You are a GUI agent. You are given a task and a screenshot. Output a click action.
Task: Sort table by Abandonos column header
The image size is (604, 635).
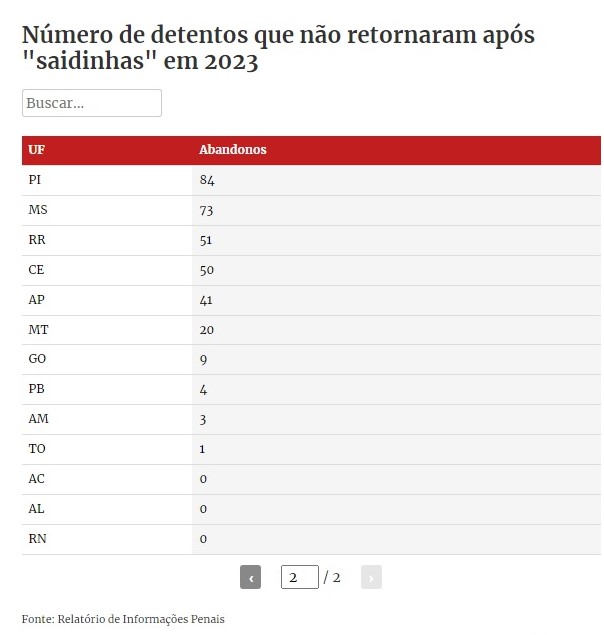(x=232, y=150)
